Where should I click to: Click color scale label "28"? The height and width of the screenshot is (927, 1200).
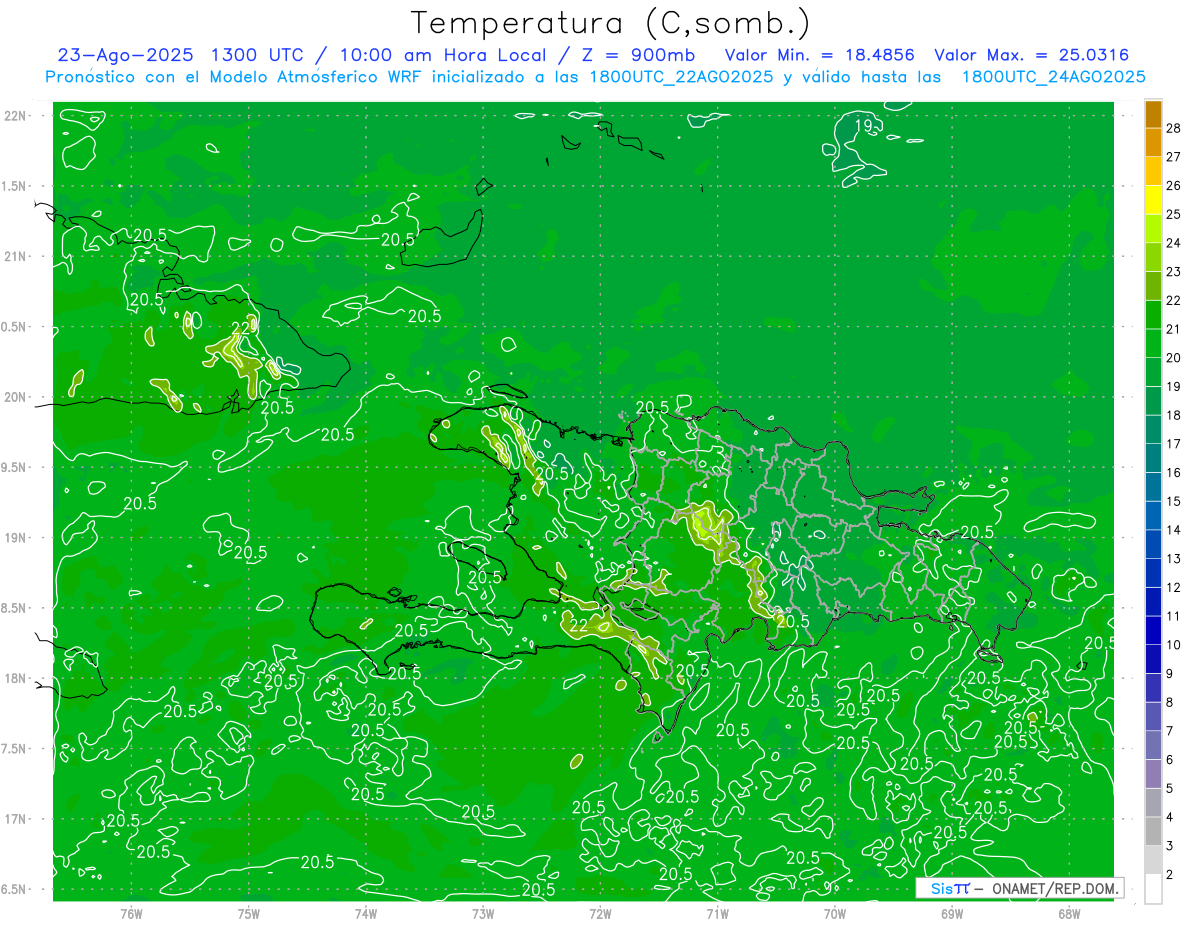click(x=1174, y=127)
